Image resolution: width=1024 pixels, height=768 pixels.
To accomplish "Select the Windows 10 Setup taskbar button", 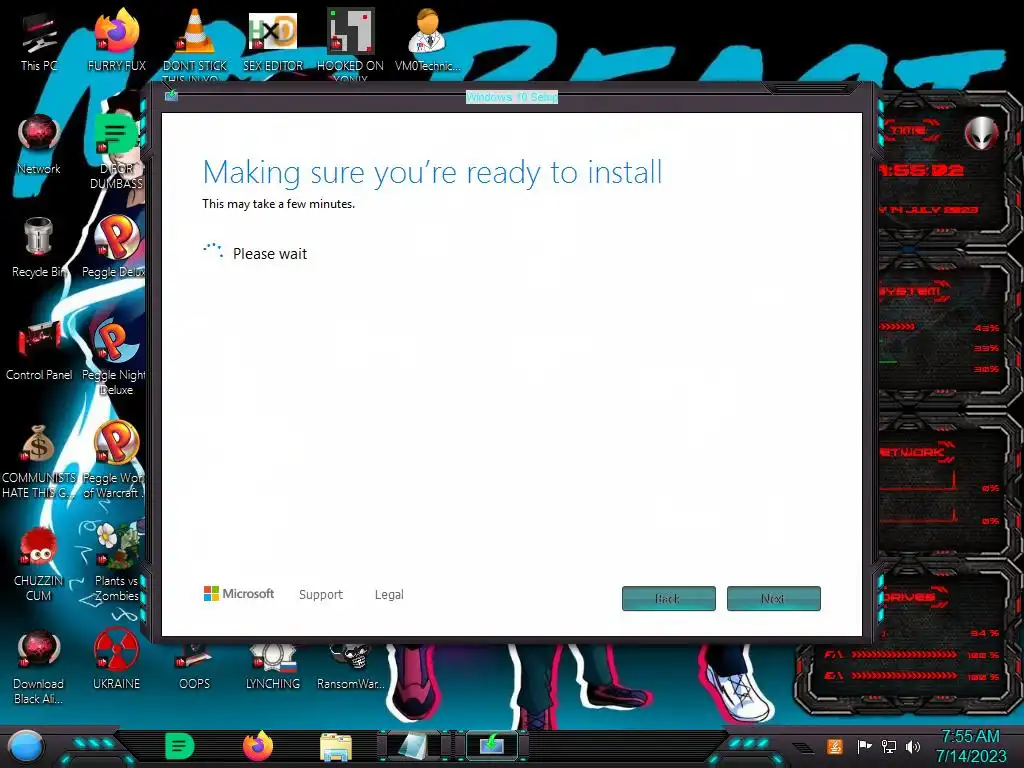I will pyautogui.click(x=492, y=746).
